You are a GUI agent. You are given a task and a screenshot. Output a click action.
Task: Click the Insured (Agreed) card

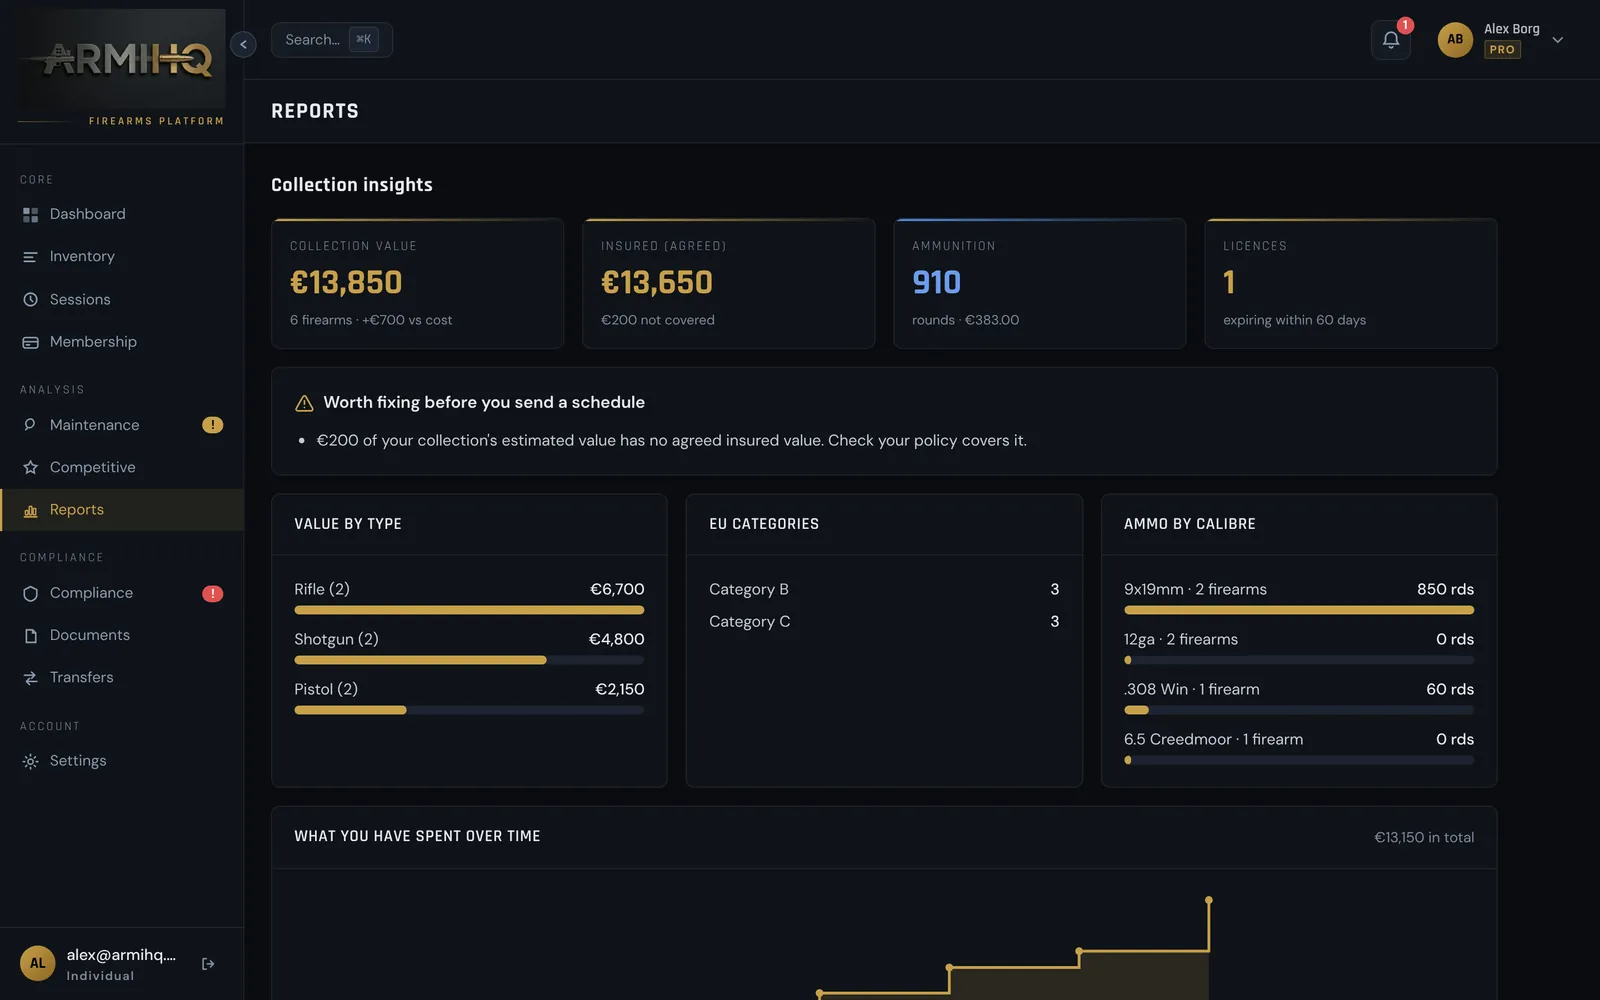click(x=728, y=283)
